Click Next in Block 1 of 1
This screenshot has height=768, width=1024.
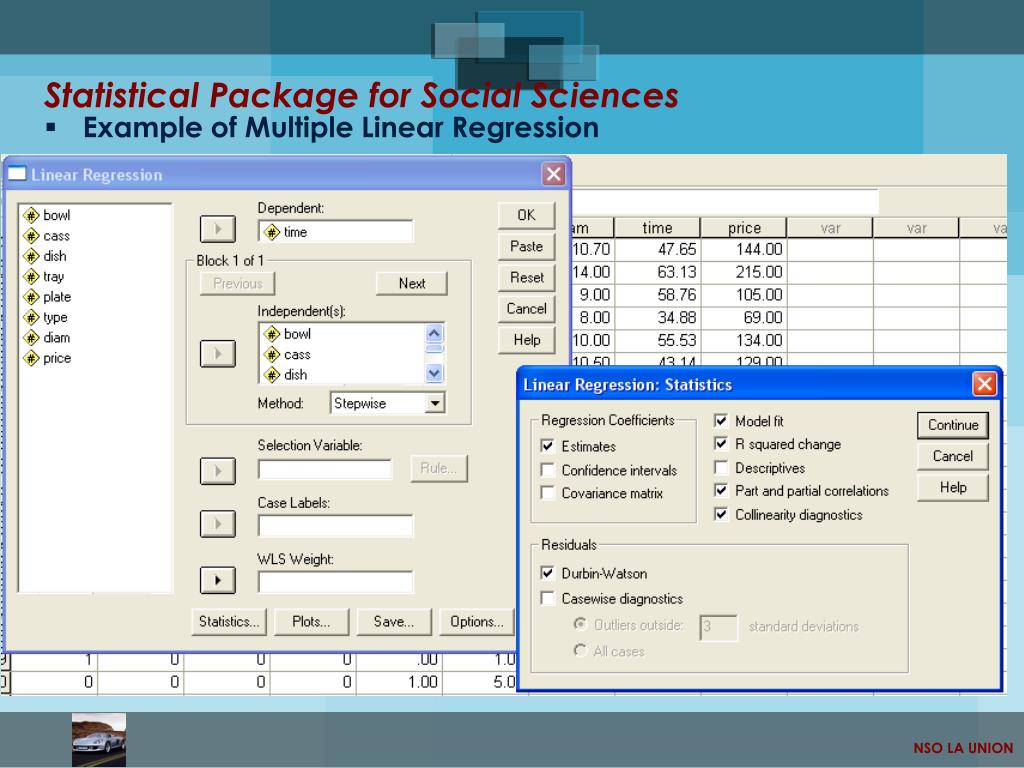411,283
